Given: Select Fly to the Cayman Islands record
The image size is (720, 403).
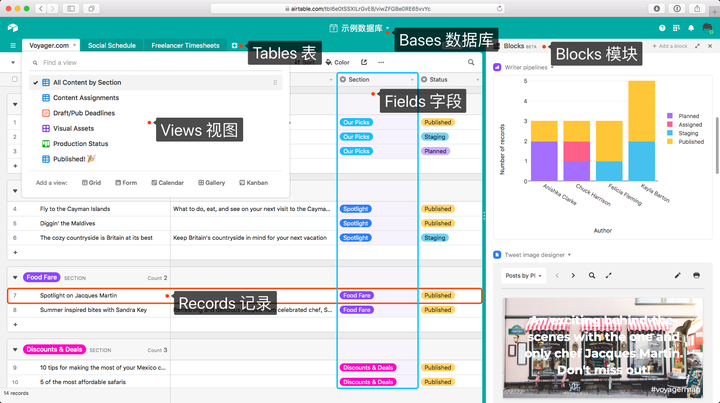Looking at the screenshot, I should pos(75,209).
